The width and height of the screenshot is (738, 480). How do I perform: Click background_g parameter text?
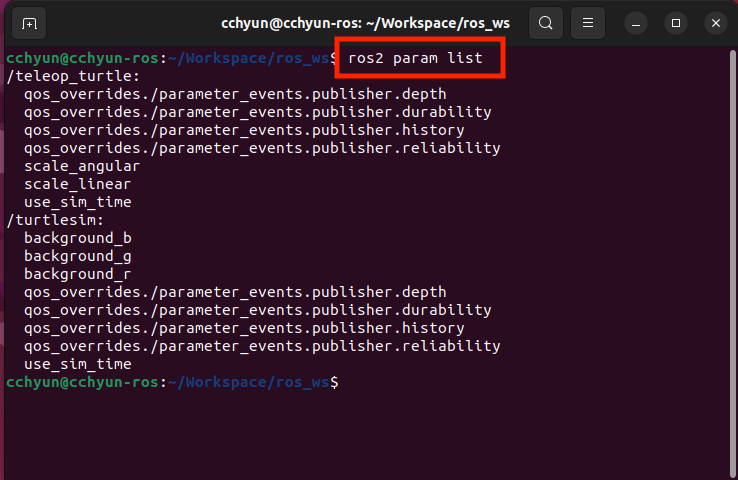(x=78, y=256)
